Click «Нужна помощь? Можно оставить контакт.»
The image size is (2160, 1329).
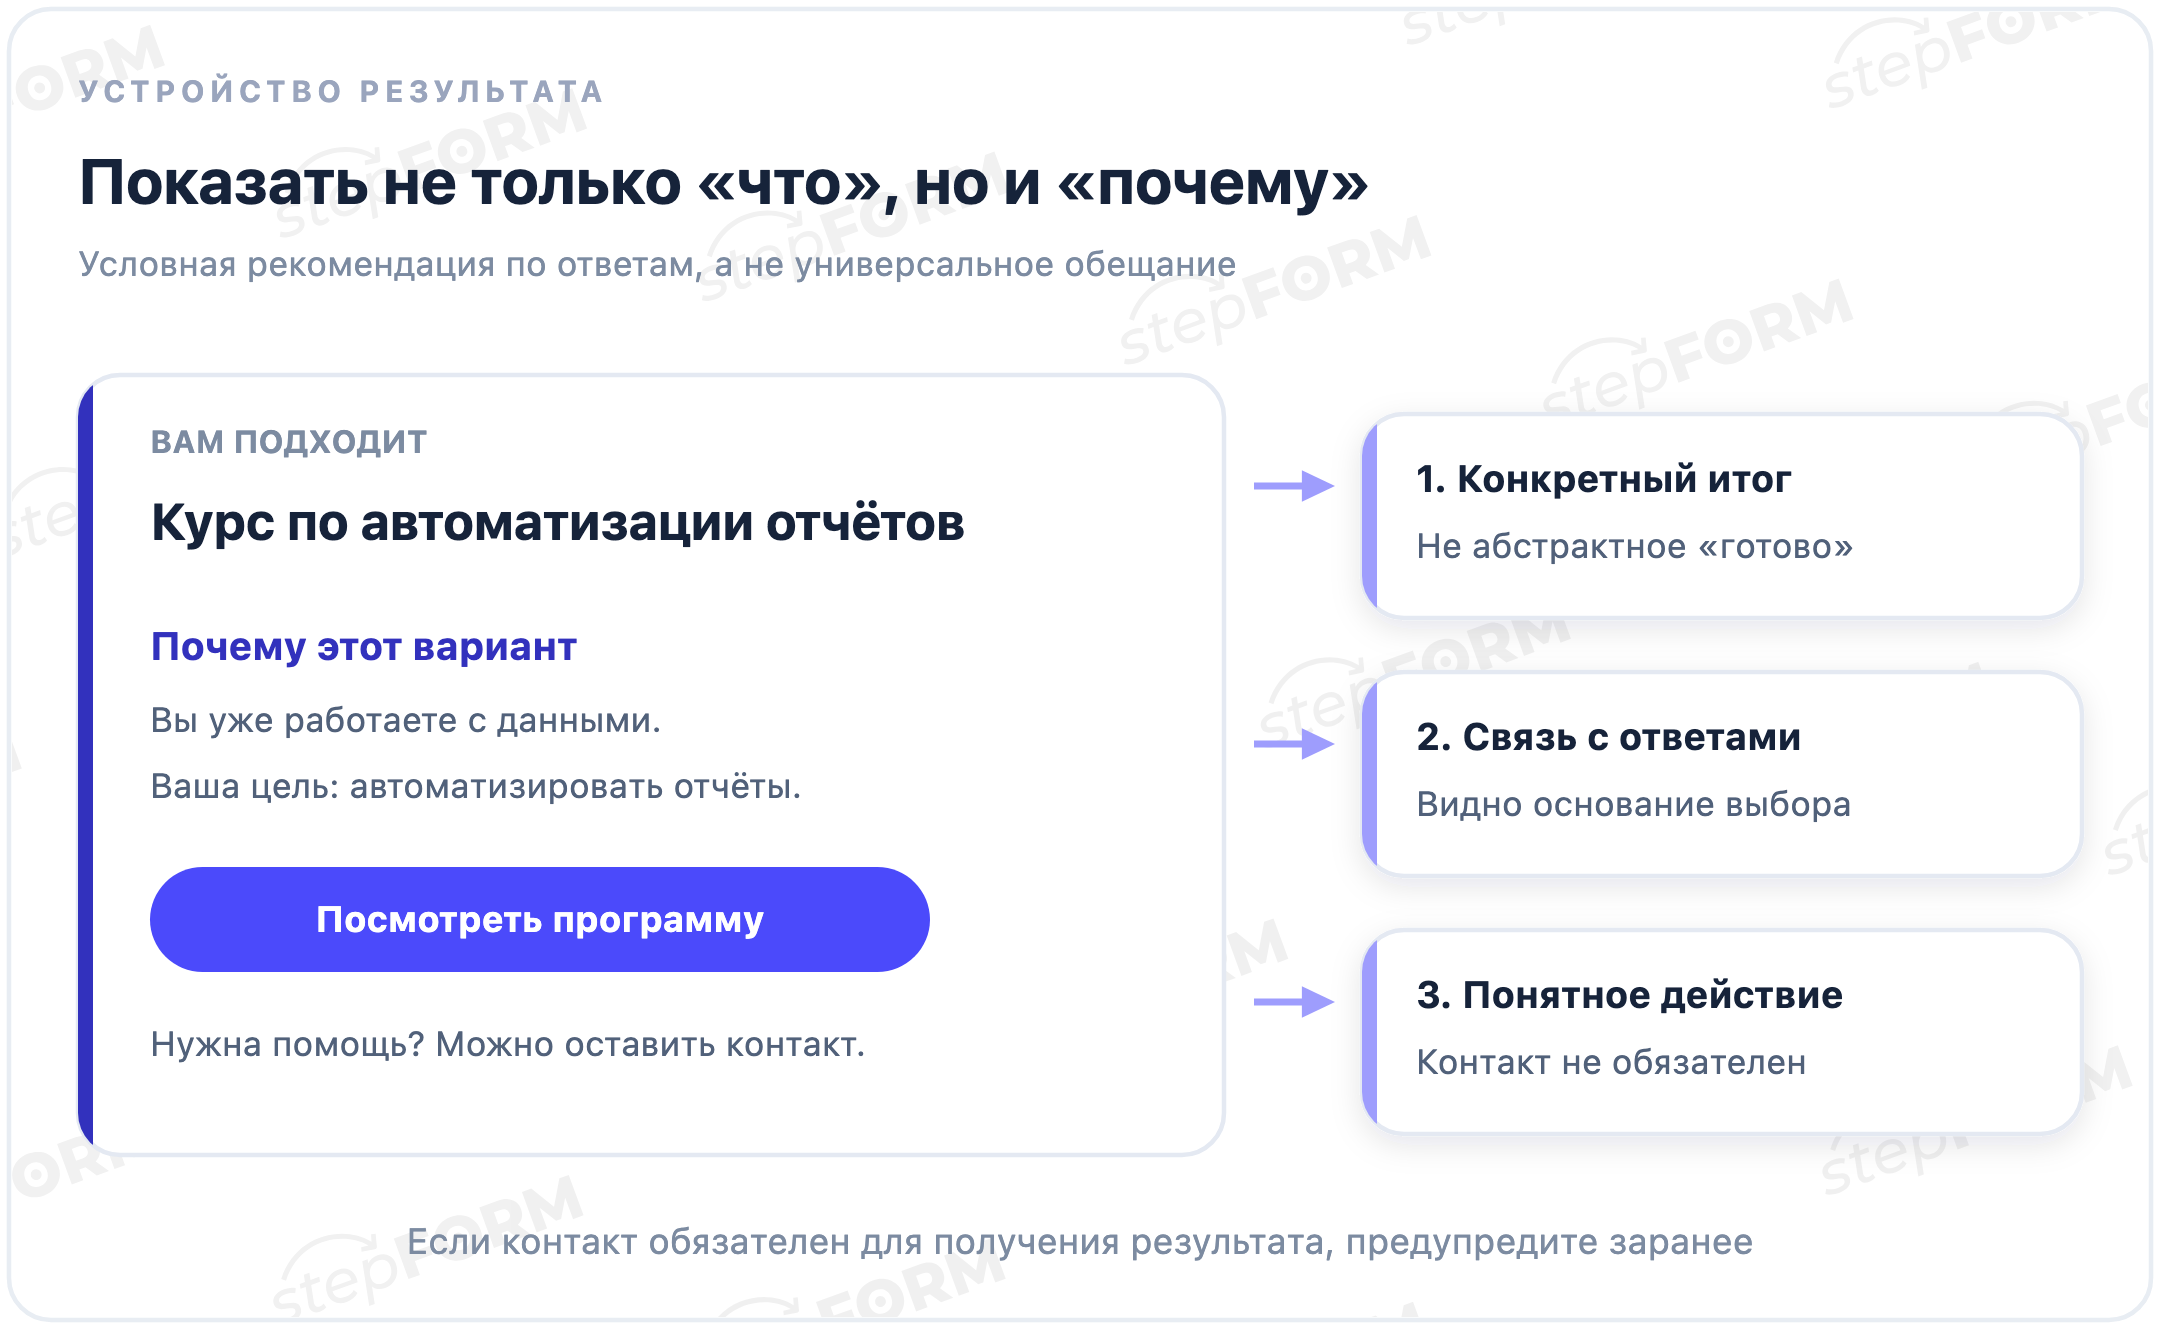508,1044
